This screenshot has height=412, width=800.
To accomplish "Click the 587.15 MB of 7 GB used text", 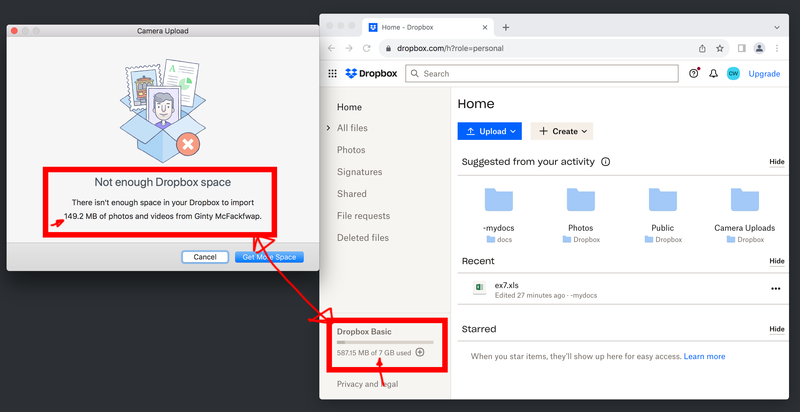I will (x=374, y=352).
